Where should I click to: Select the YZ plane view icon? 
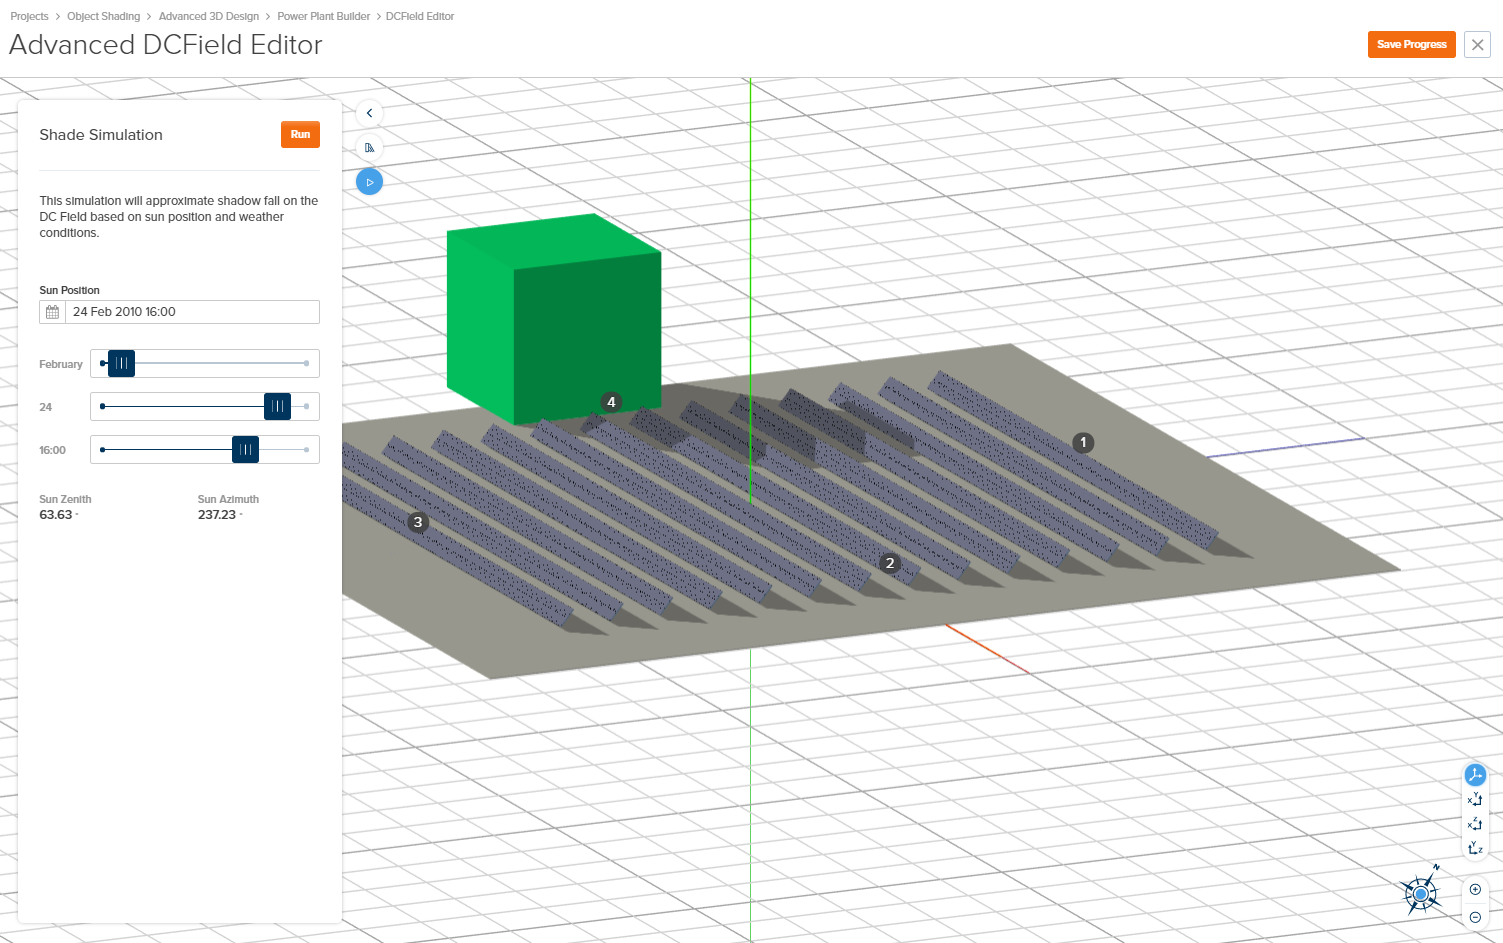click(1475, 848)
